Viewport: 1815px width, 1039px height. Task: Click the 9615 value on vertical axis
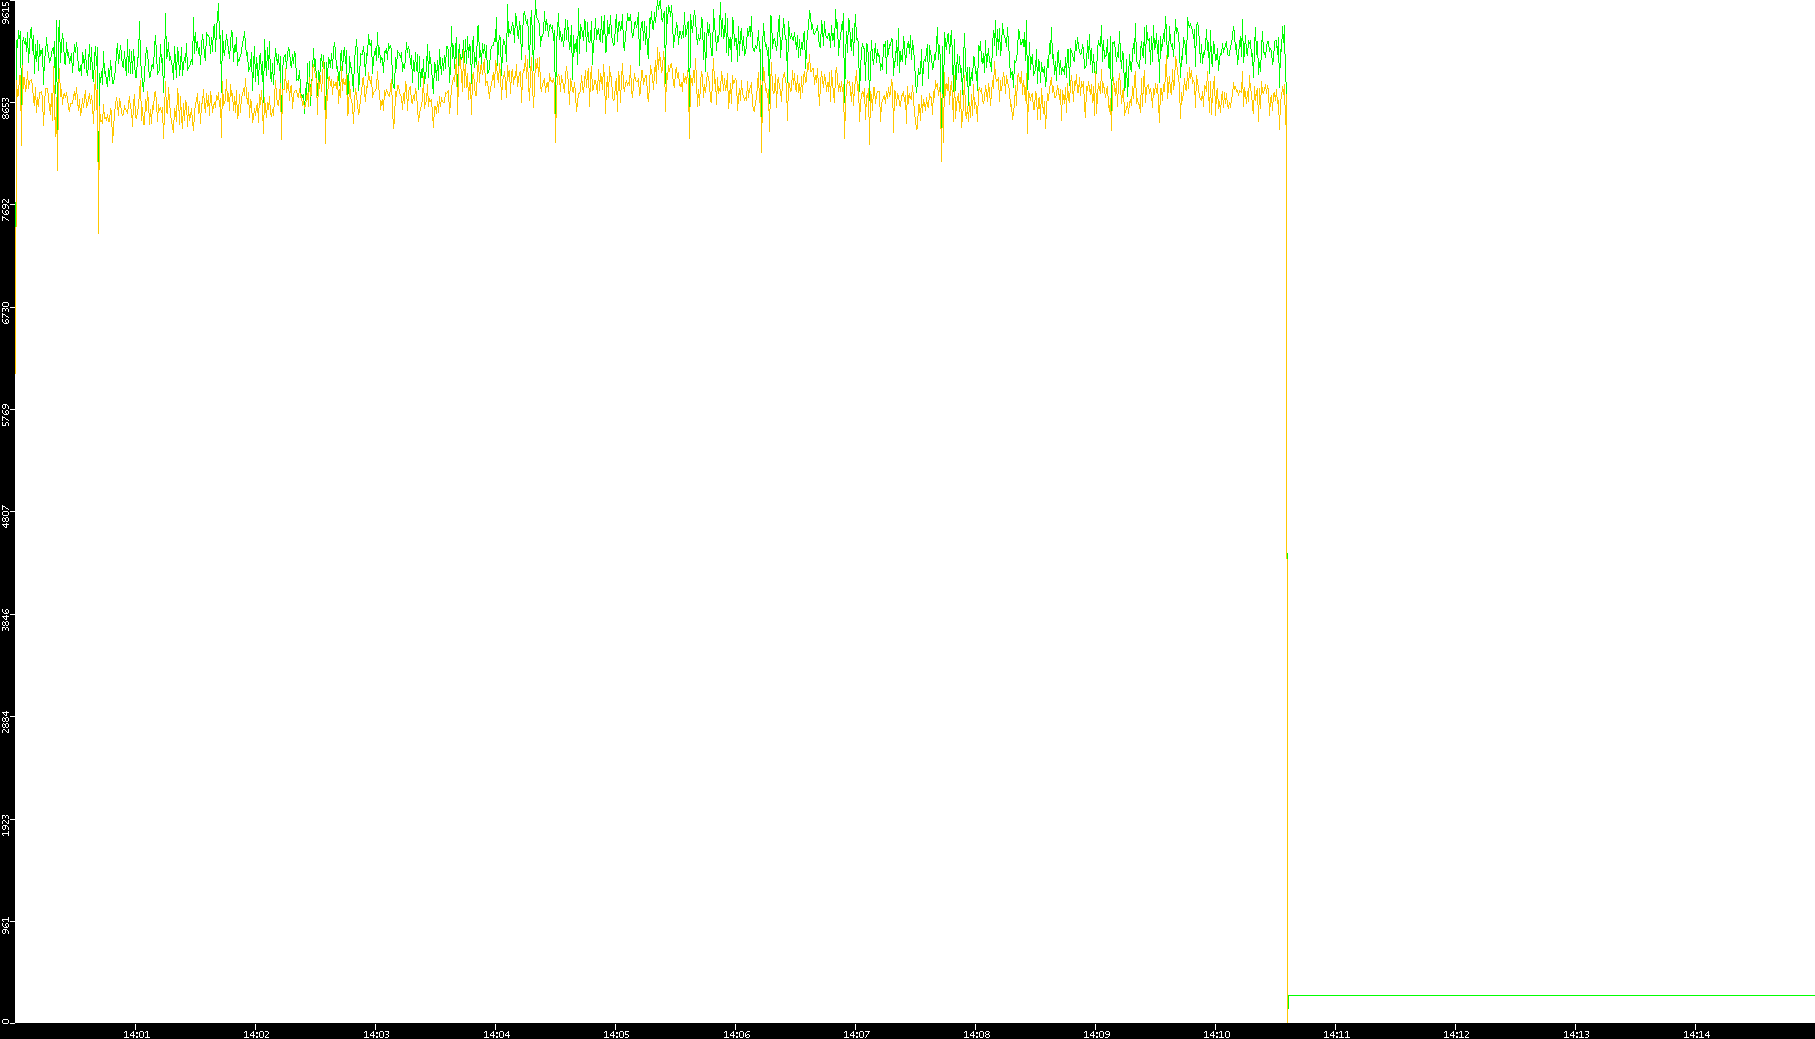point(7,12)
